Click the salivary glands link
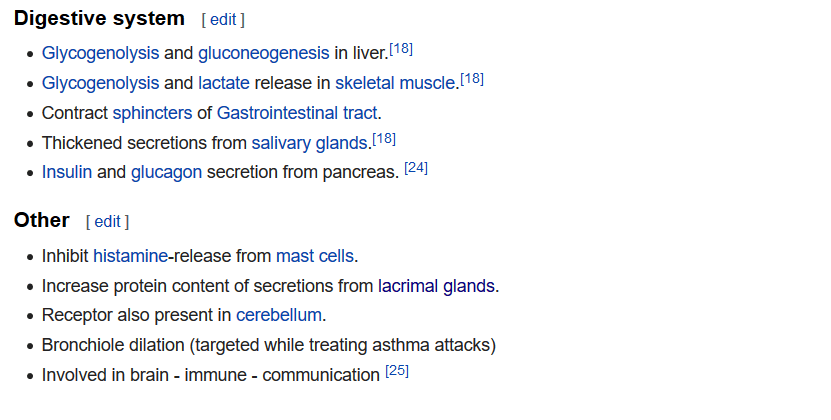831x420 pixels. [x=310, y=143]
